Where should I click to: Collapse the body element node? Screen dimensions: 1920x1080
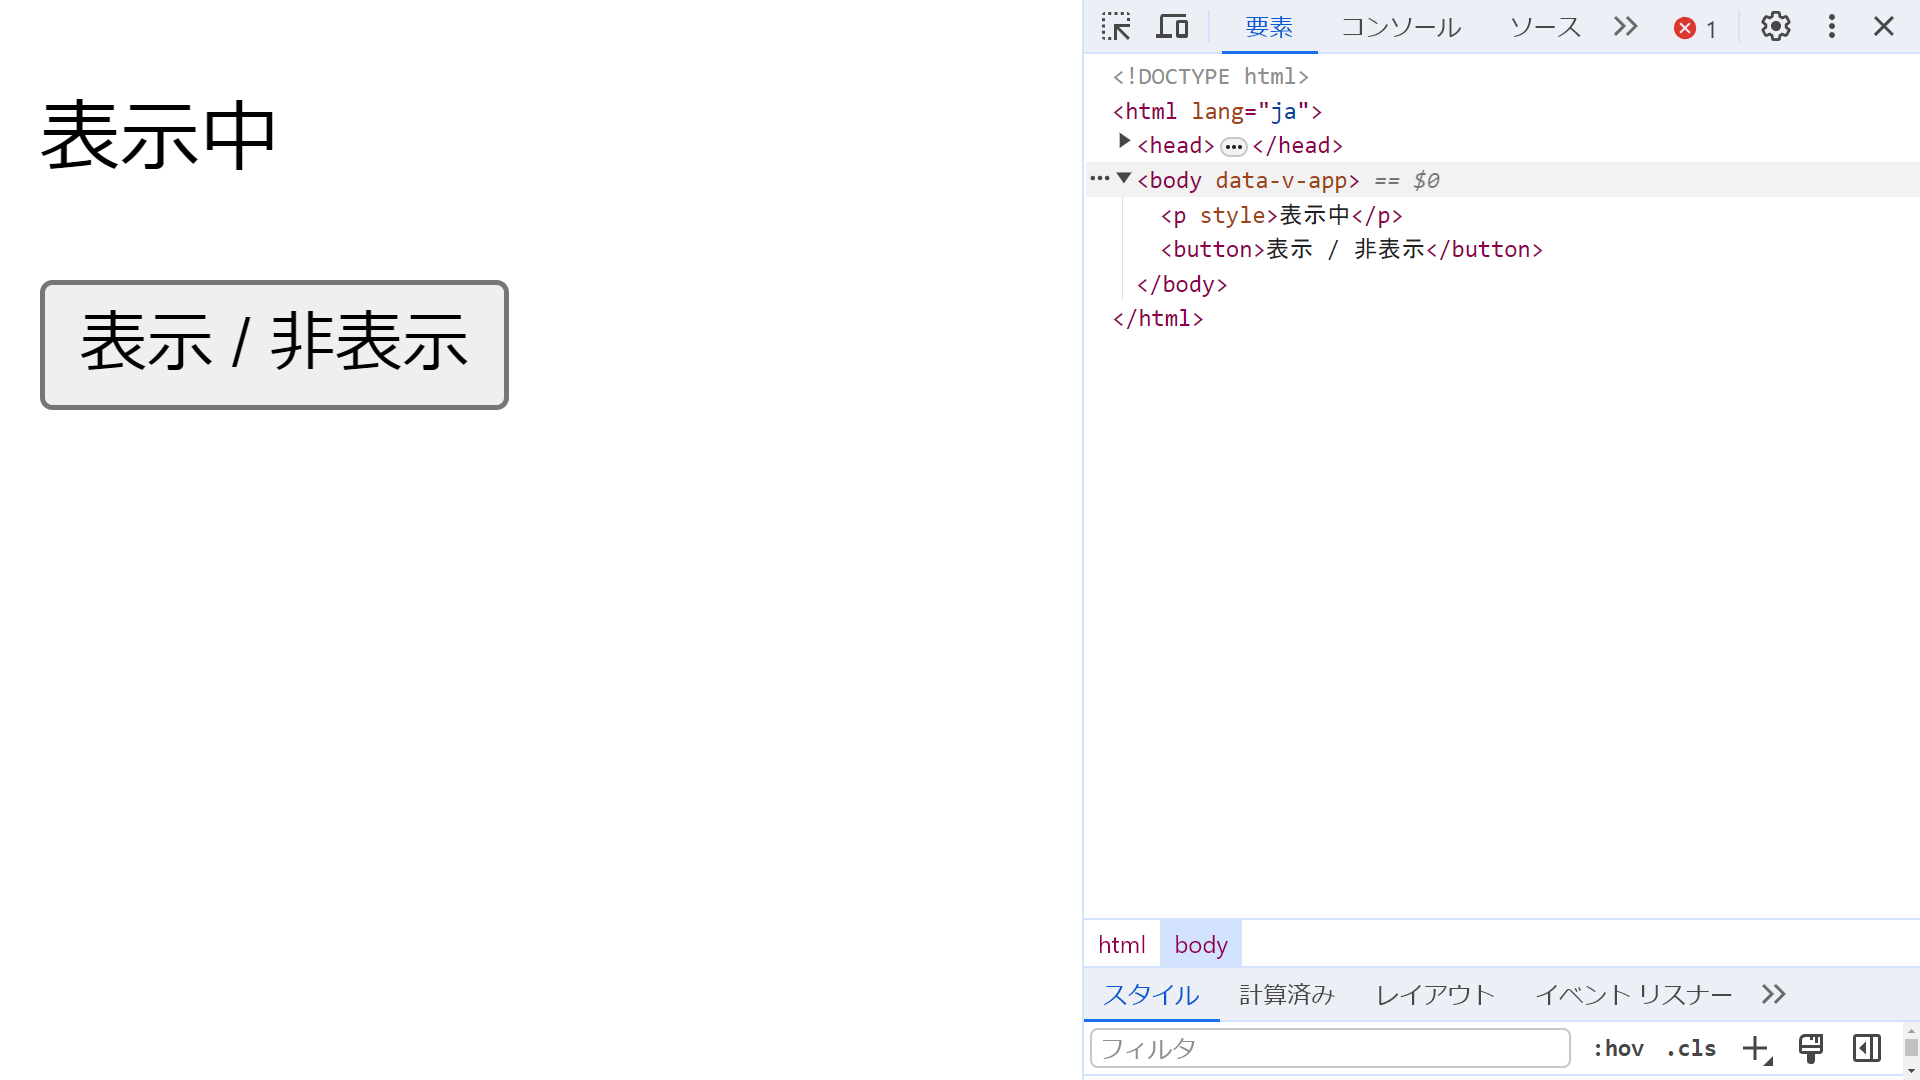tap(1124, 179)
